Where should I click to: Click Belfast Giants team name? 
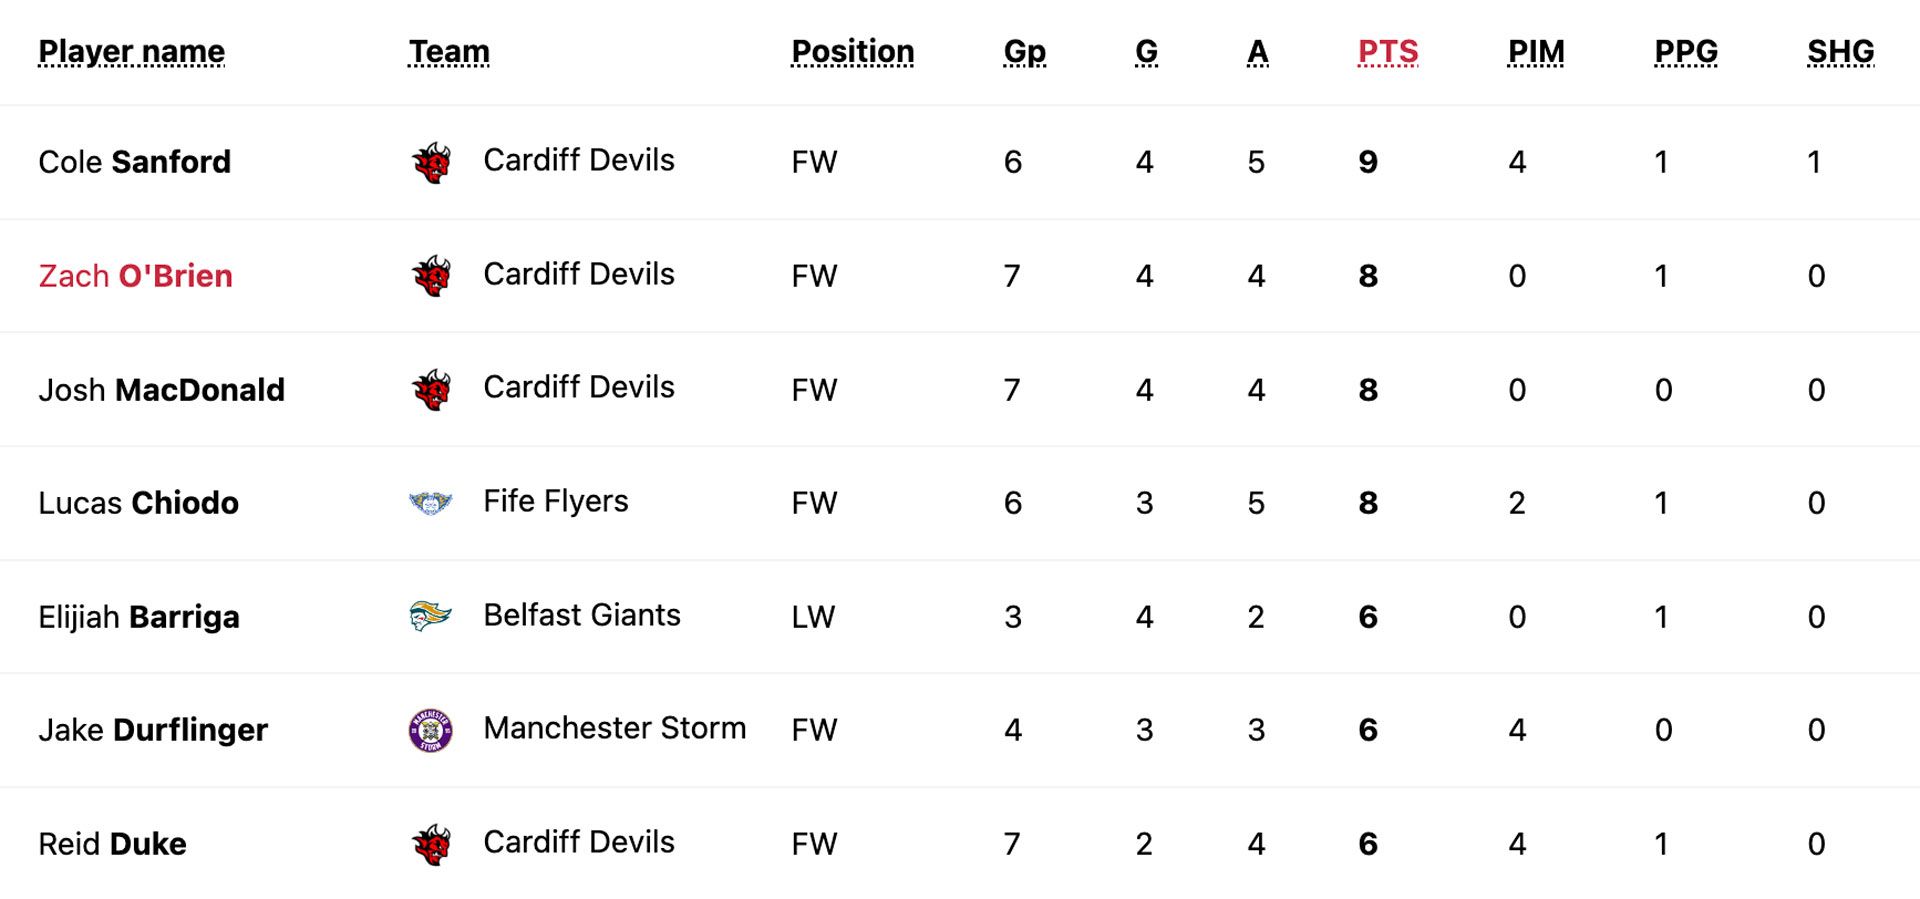[x=582, y=615]
